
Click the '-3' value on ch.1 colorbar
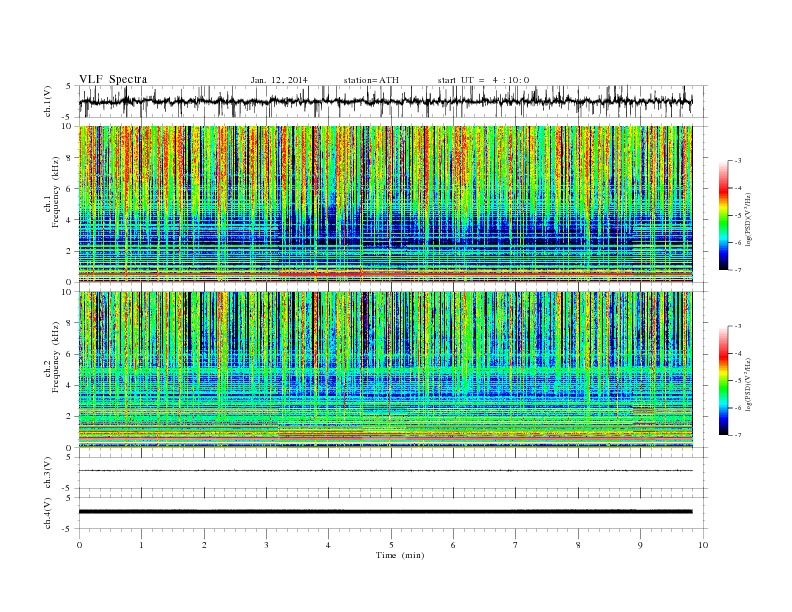point(738,161)
